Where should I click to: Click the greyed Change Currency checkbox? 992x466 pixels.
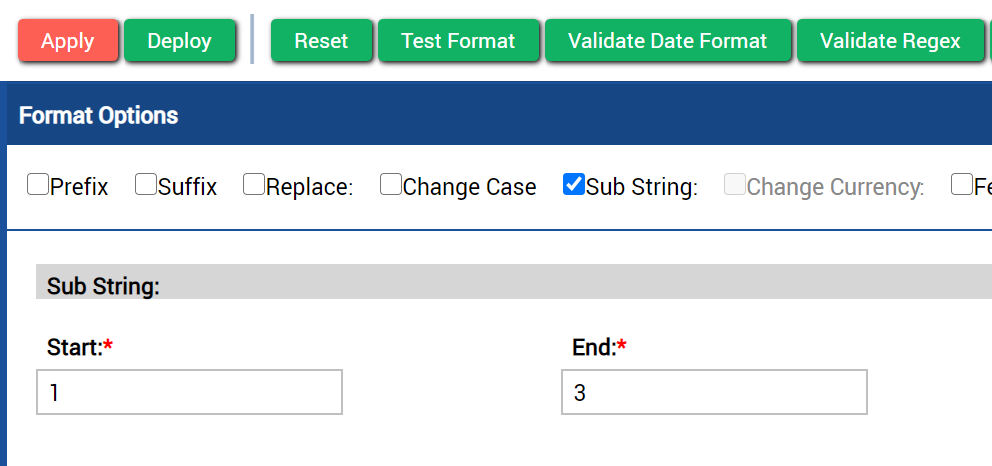tap(735, 185)
